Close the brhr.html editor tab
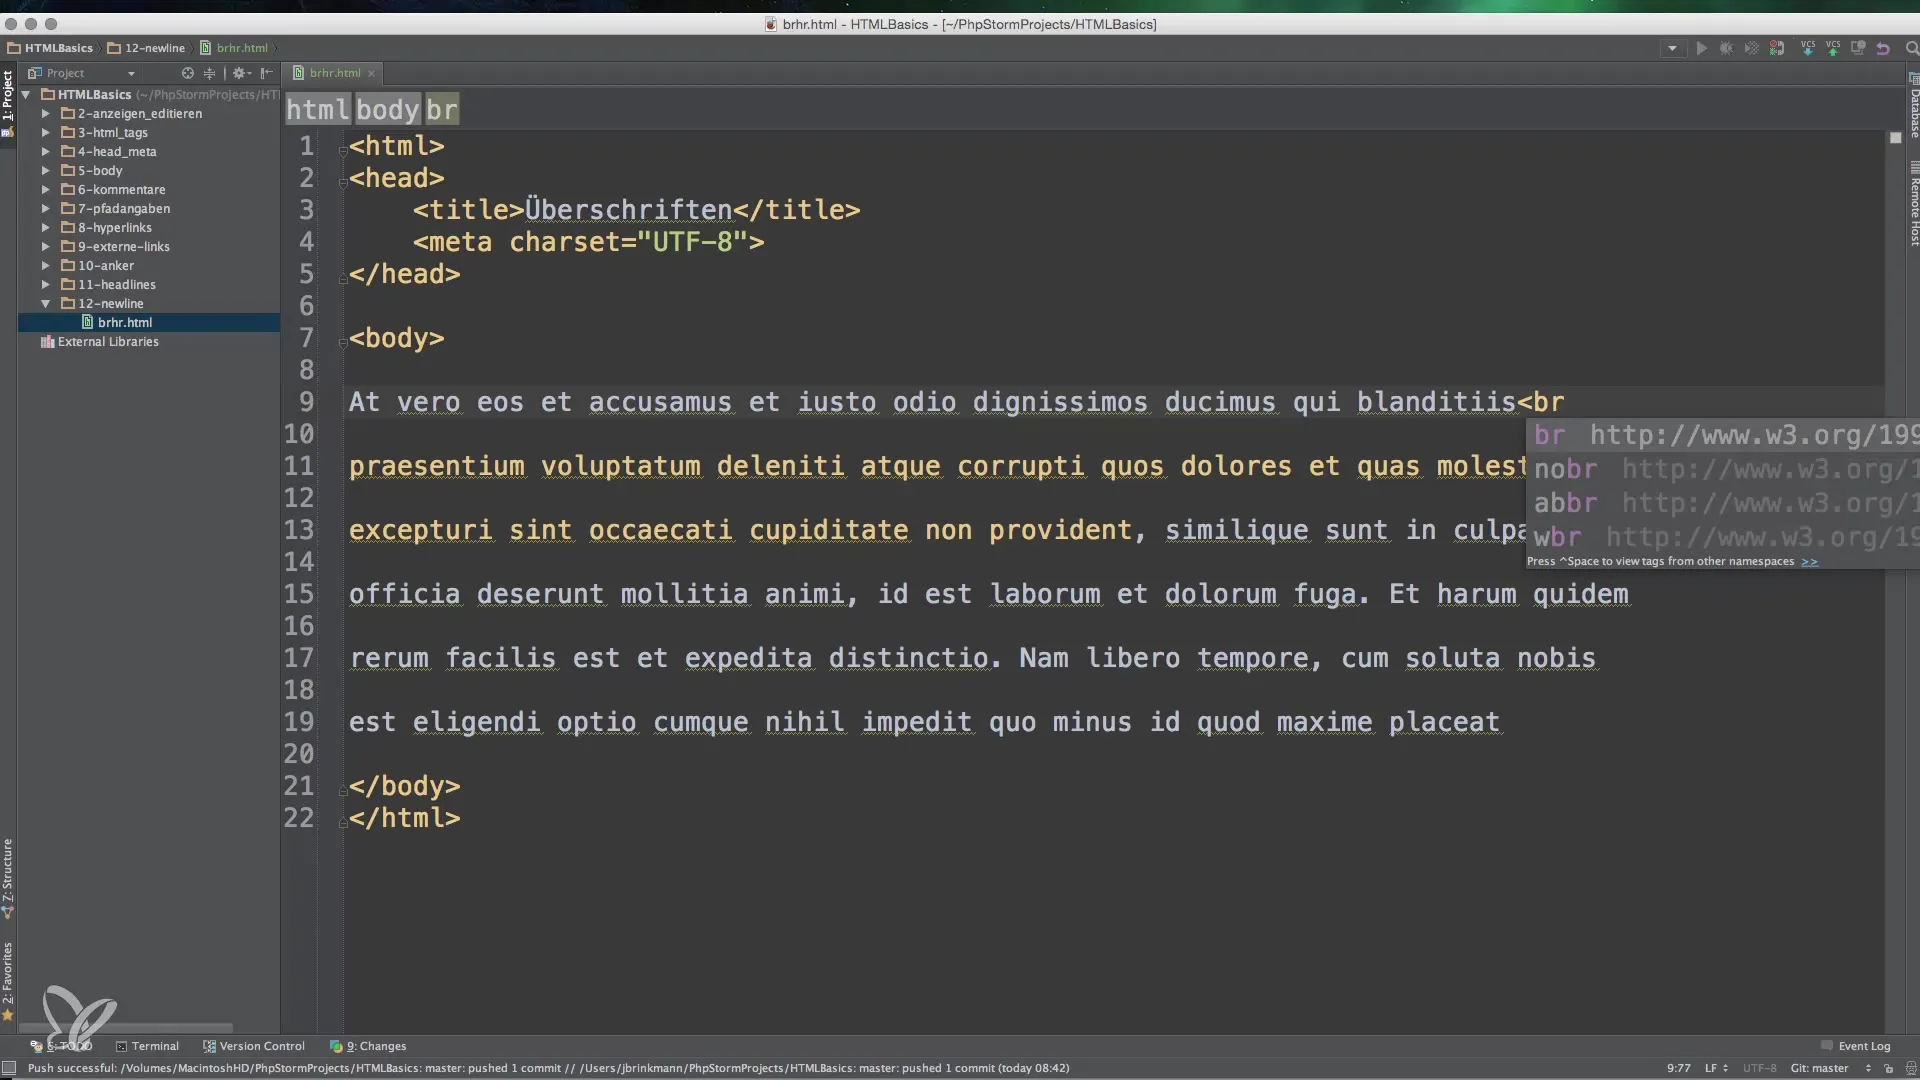1920x1080 pixels. (371, 73)
